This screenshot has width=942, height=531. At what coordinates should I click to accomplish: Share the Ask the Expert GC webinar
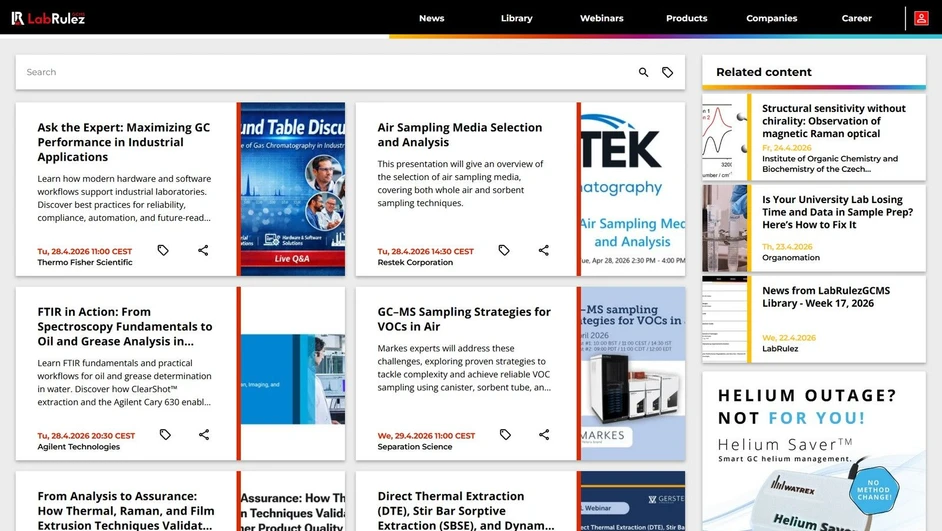(x=203, y=250)
